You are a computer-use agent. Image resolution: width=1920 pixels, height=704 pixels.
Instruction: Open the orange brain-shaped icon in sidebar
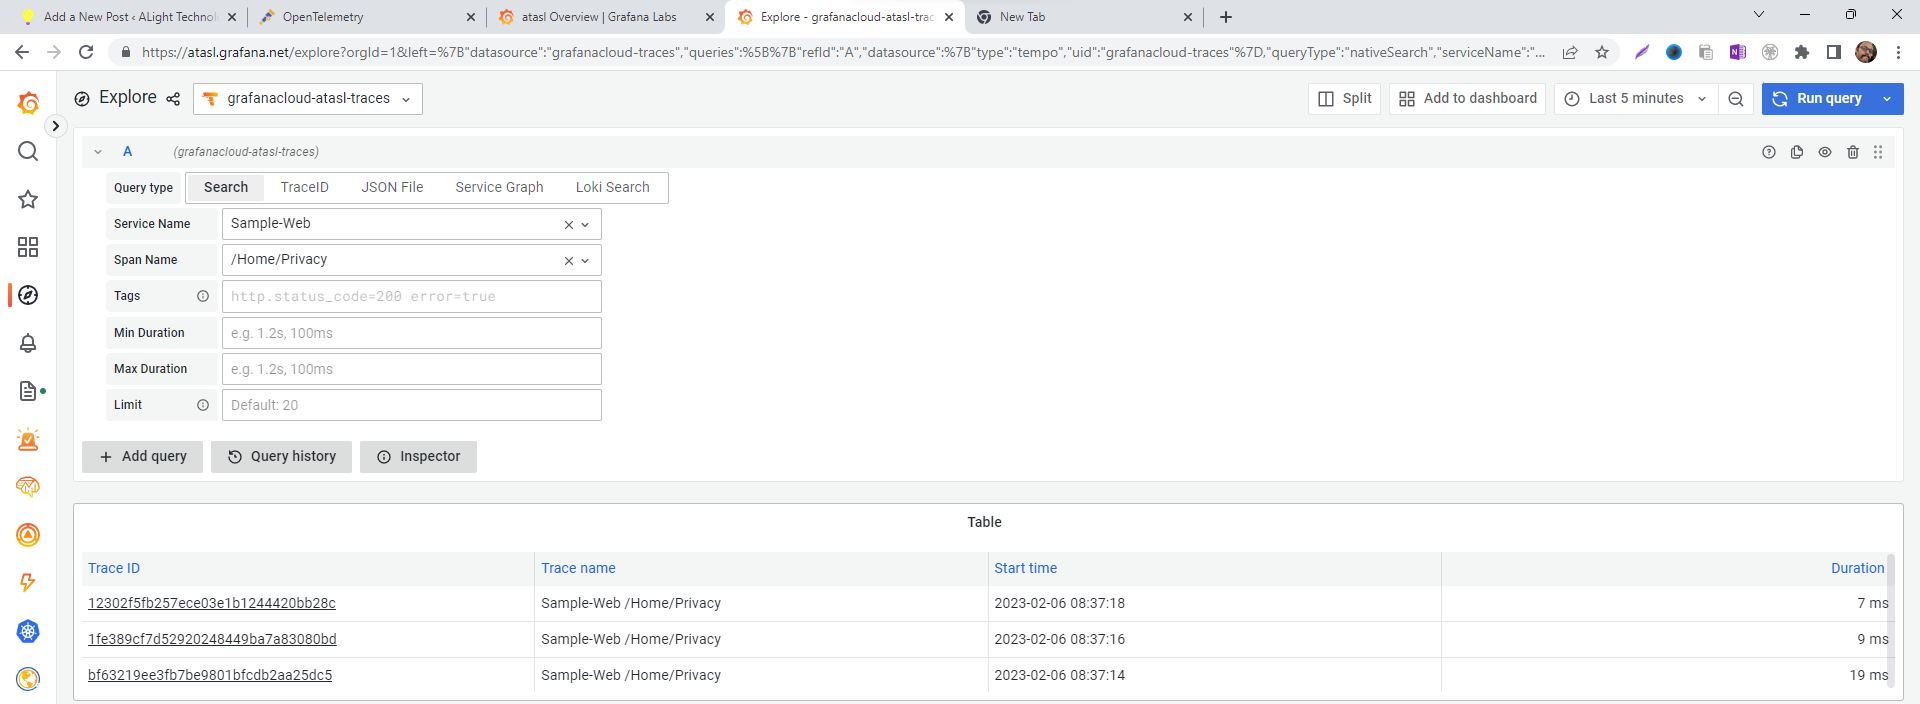pyautogui.click(x=28, y=487)
